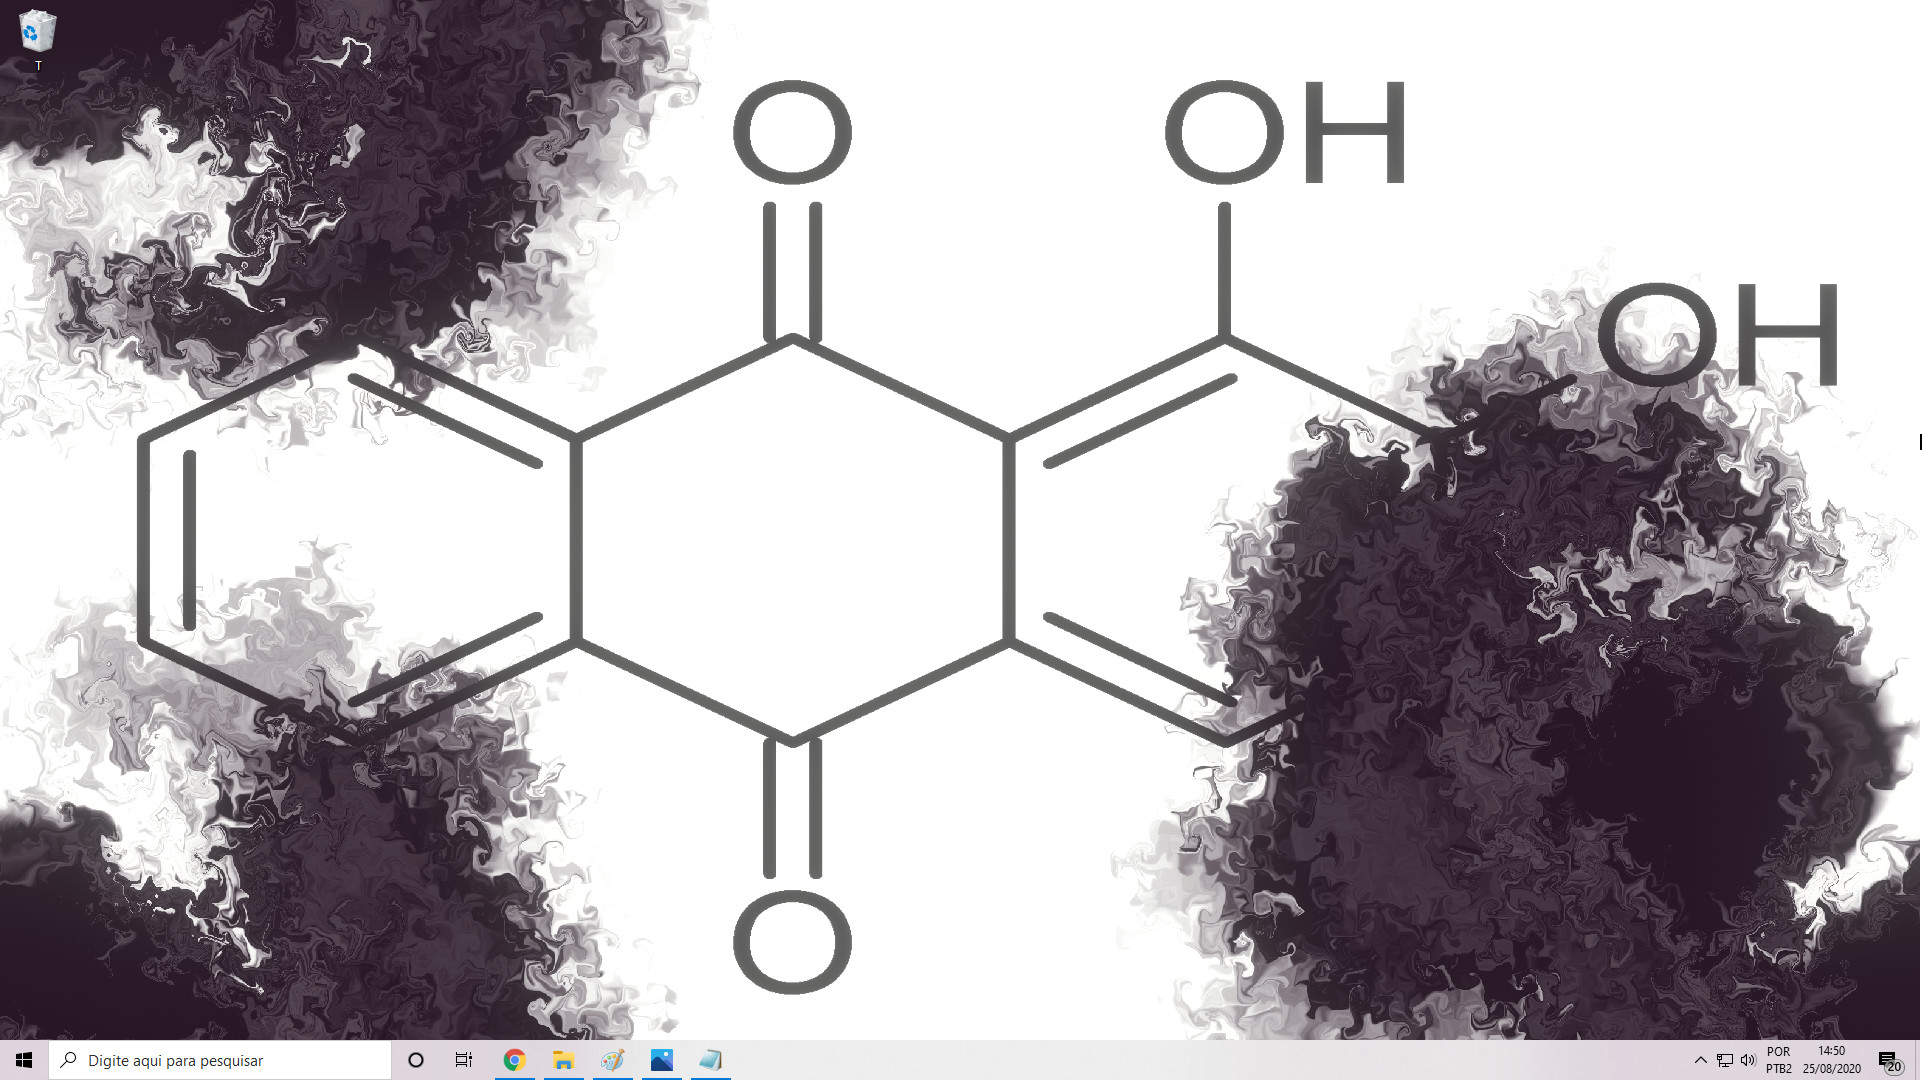Click the network icon in the system tray
Screen dimensions: 1922x1080
point(1725,1060)
